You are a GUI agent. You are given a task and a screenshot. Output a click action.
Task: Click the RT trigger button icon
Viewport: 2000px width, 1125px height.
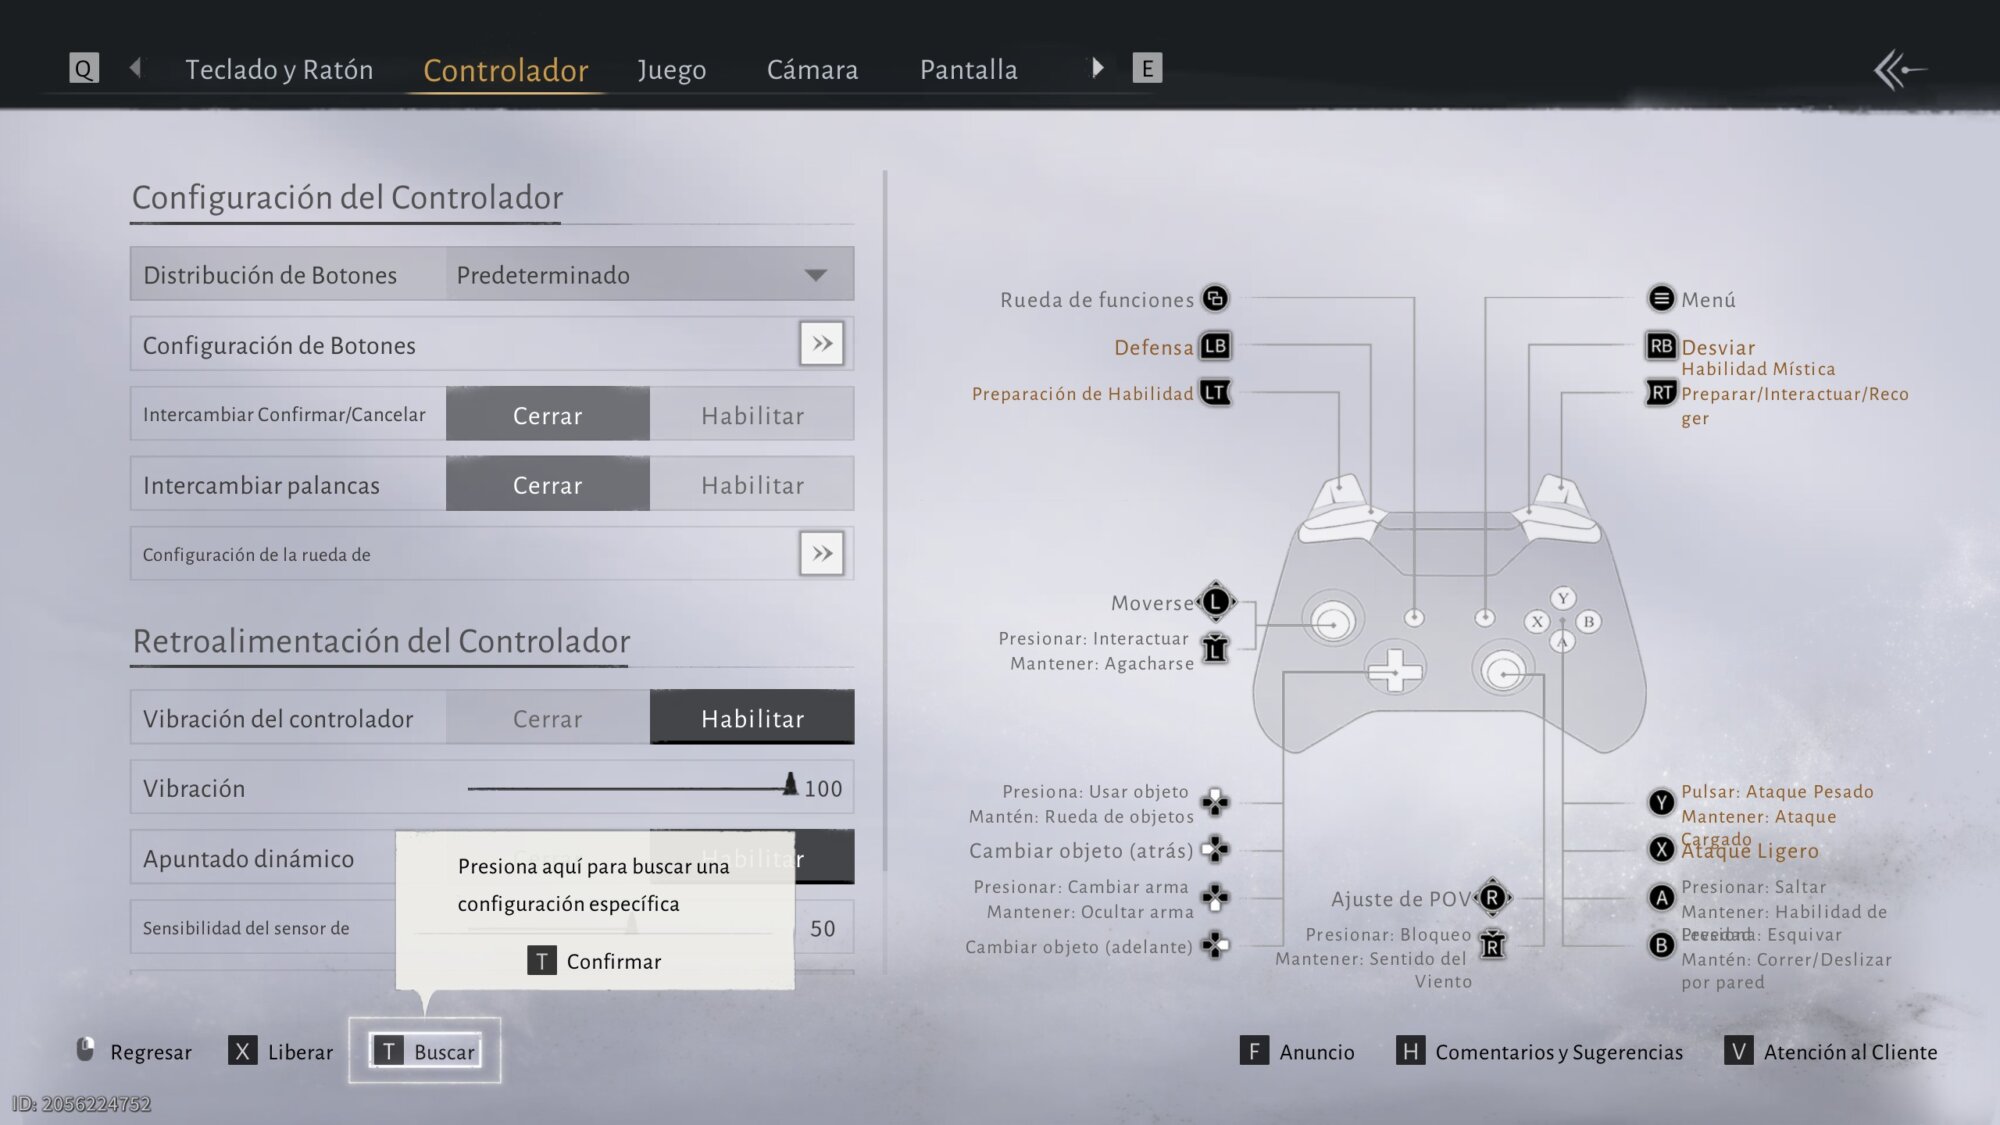click(1661, 393)
